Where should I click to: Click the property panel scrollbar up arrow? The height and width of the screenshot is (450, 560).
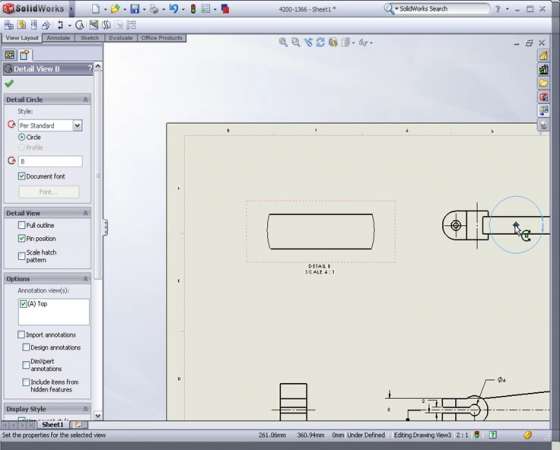(x=98, y=67)
